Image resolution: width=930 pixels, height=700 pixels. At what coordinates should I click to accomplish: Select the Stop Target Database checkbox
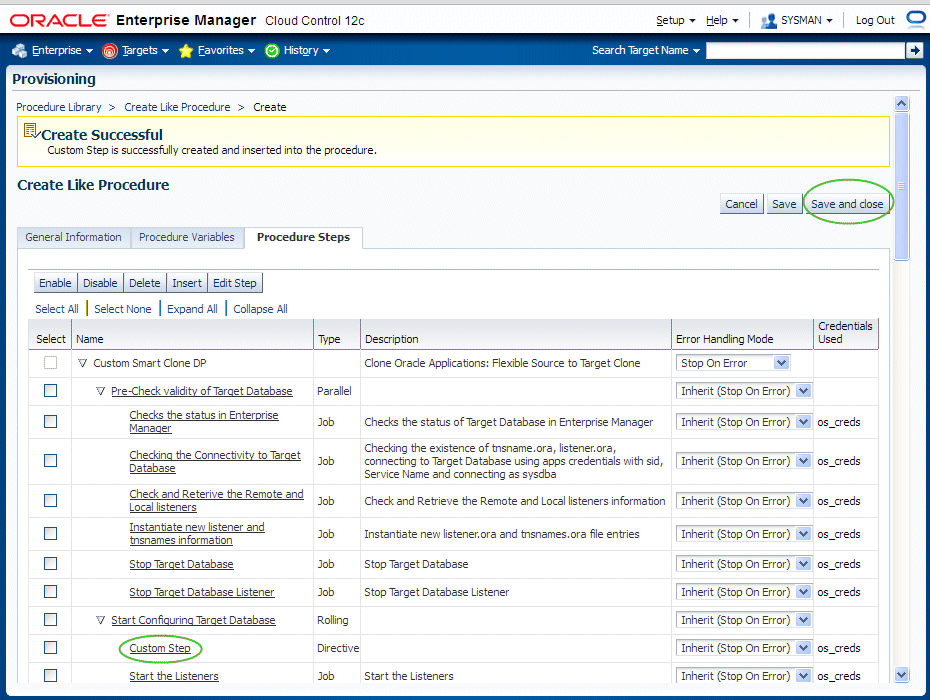pyautogui.click(x=50, y=563)
